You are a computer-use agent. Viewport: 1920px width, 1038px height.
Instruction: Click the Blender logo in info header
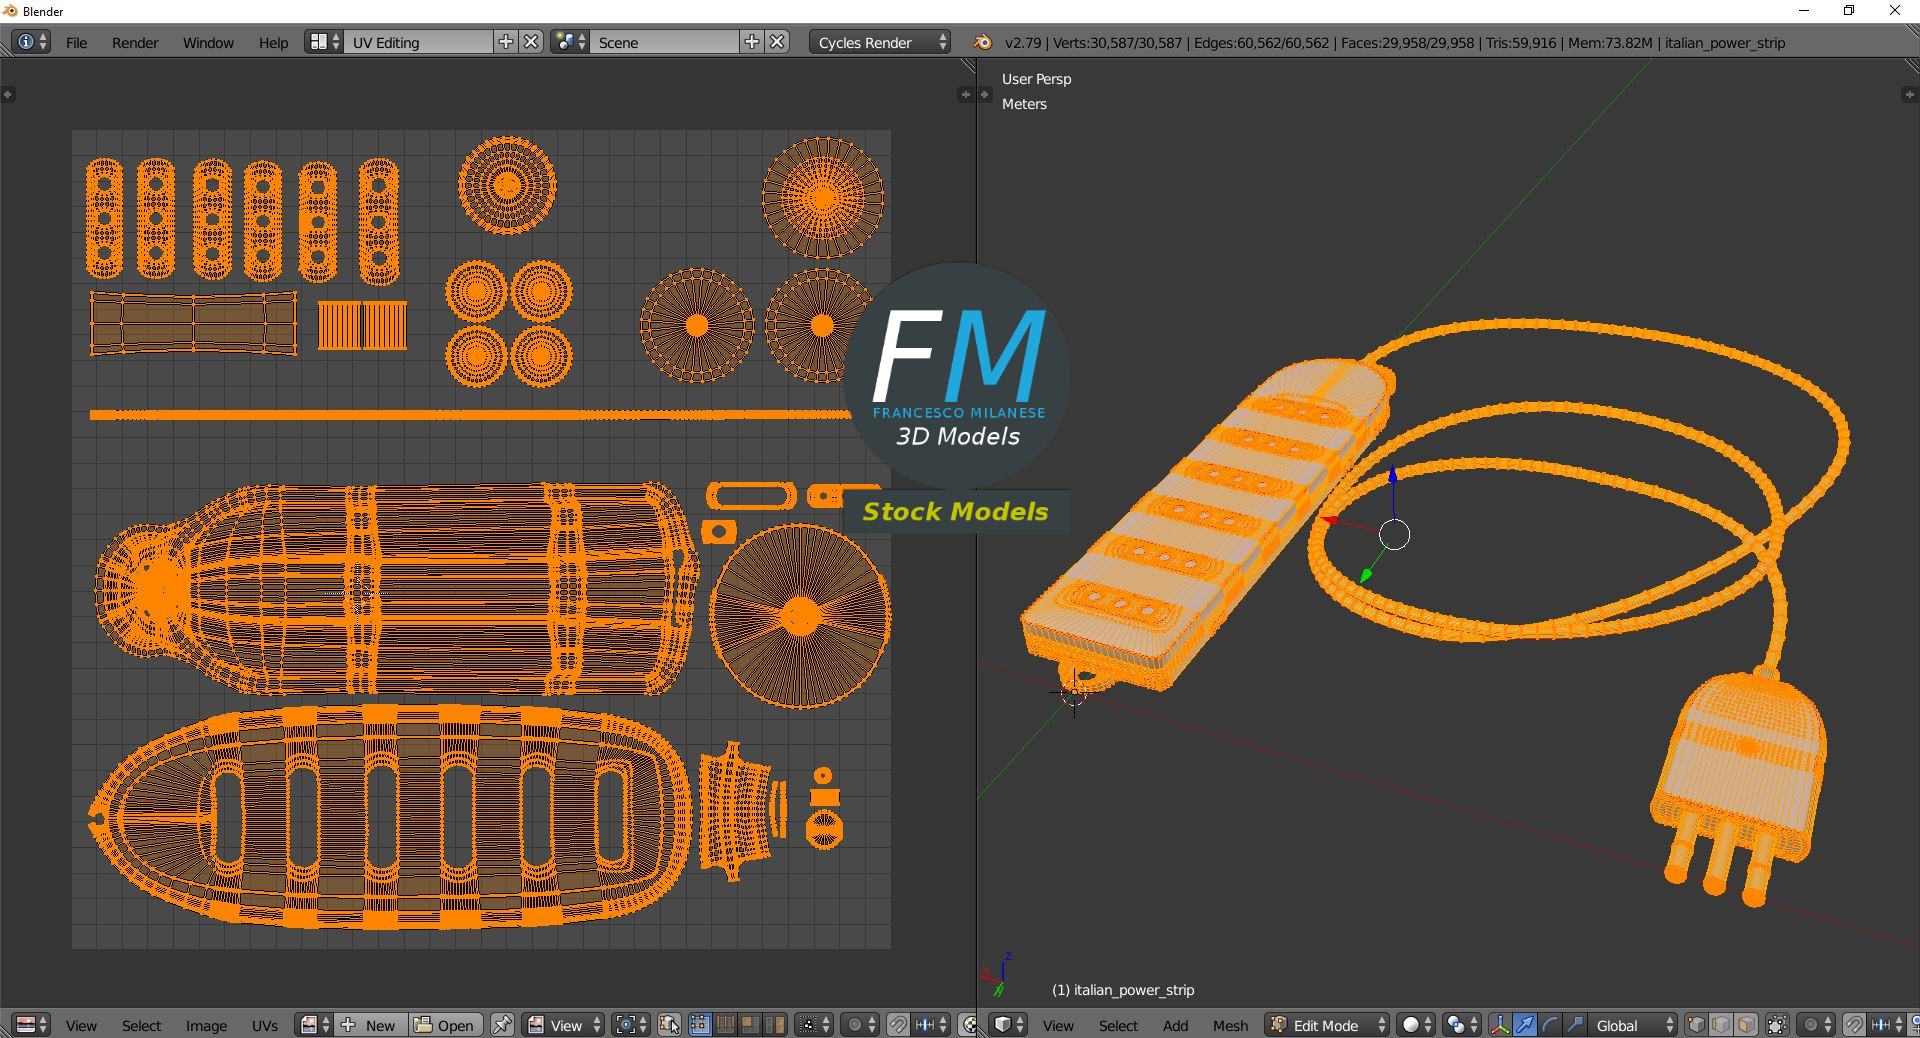(983, 42)
